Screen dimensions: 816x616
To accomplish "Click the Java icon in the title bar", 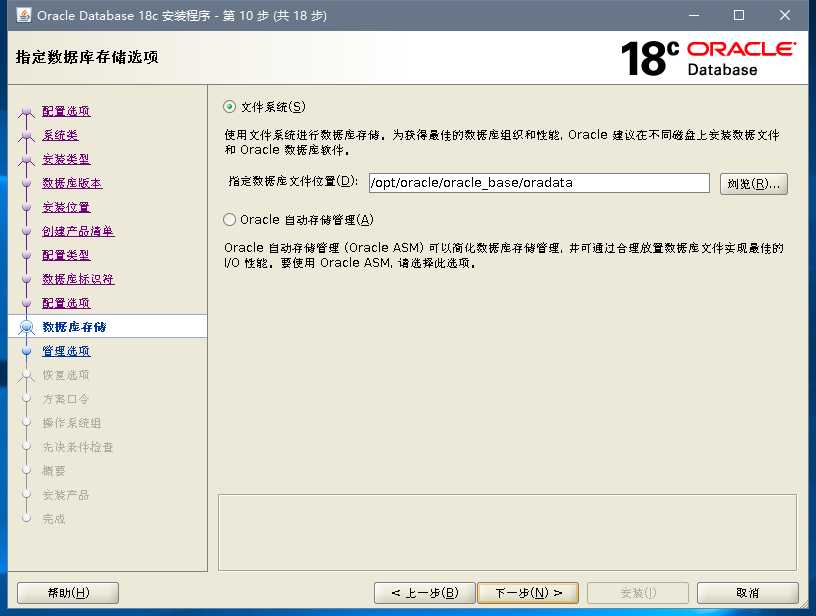I will coord(23,15).
